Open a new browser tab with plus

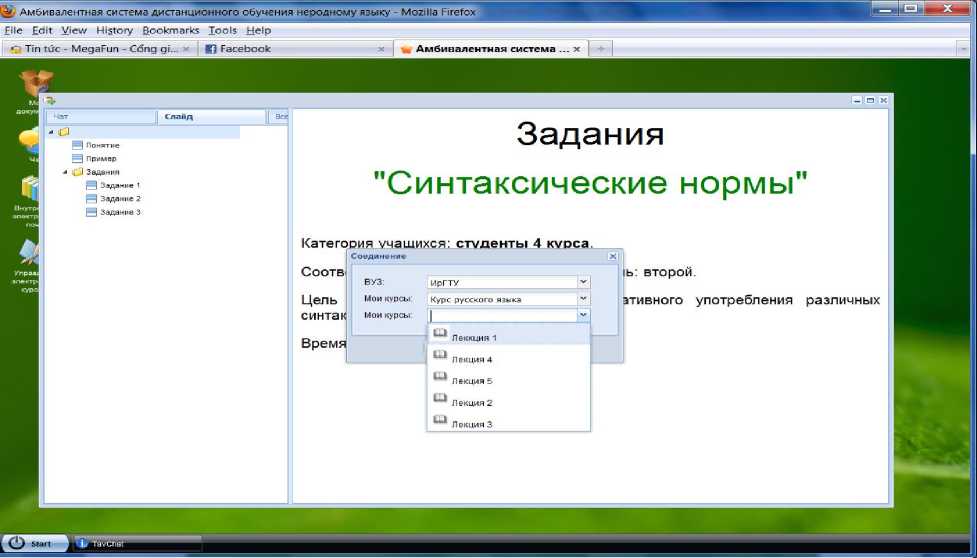coord(601,49)
